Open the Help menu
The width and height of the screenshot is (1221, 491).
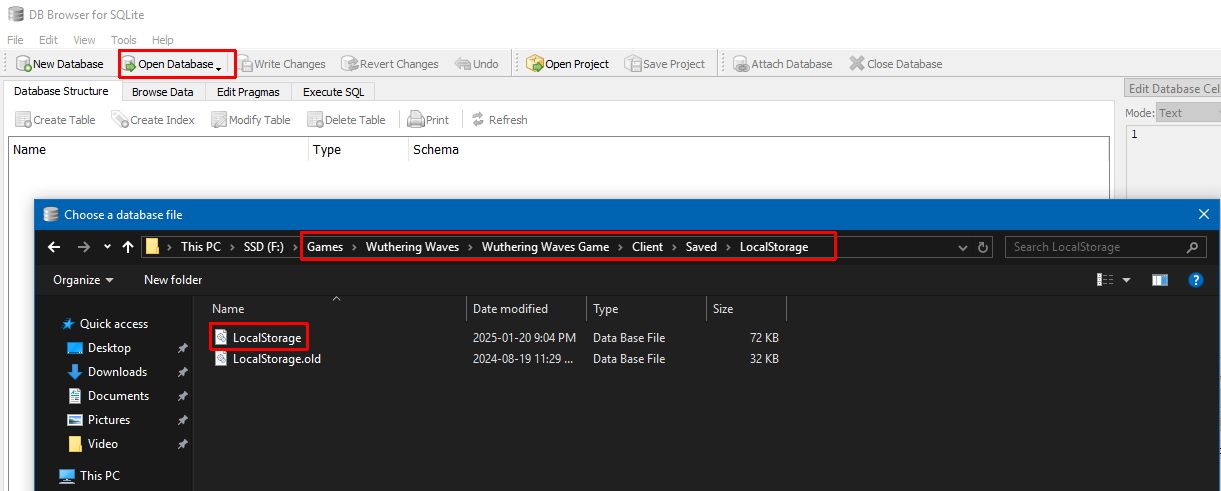click(162, 40)
